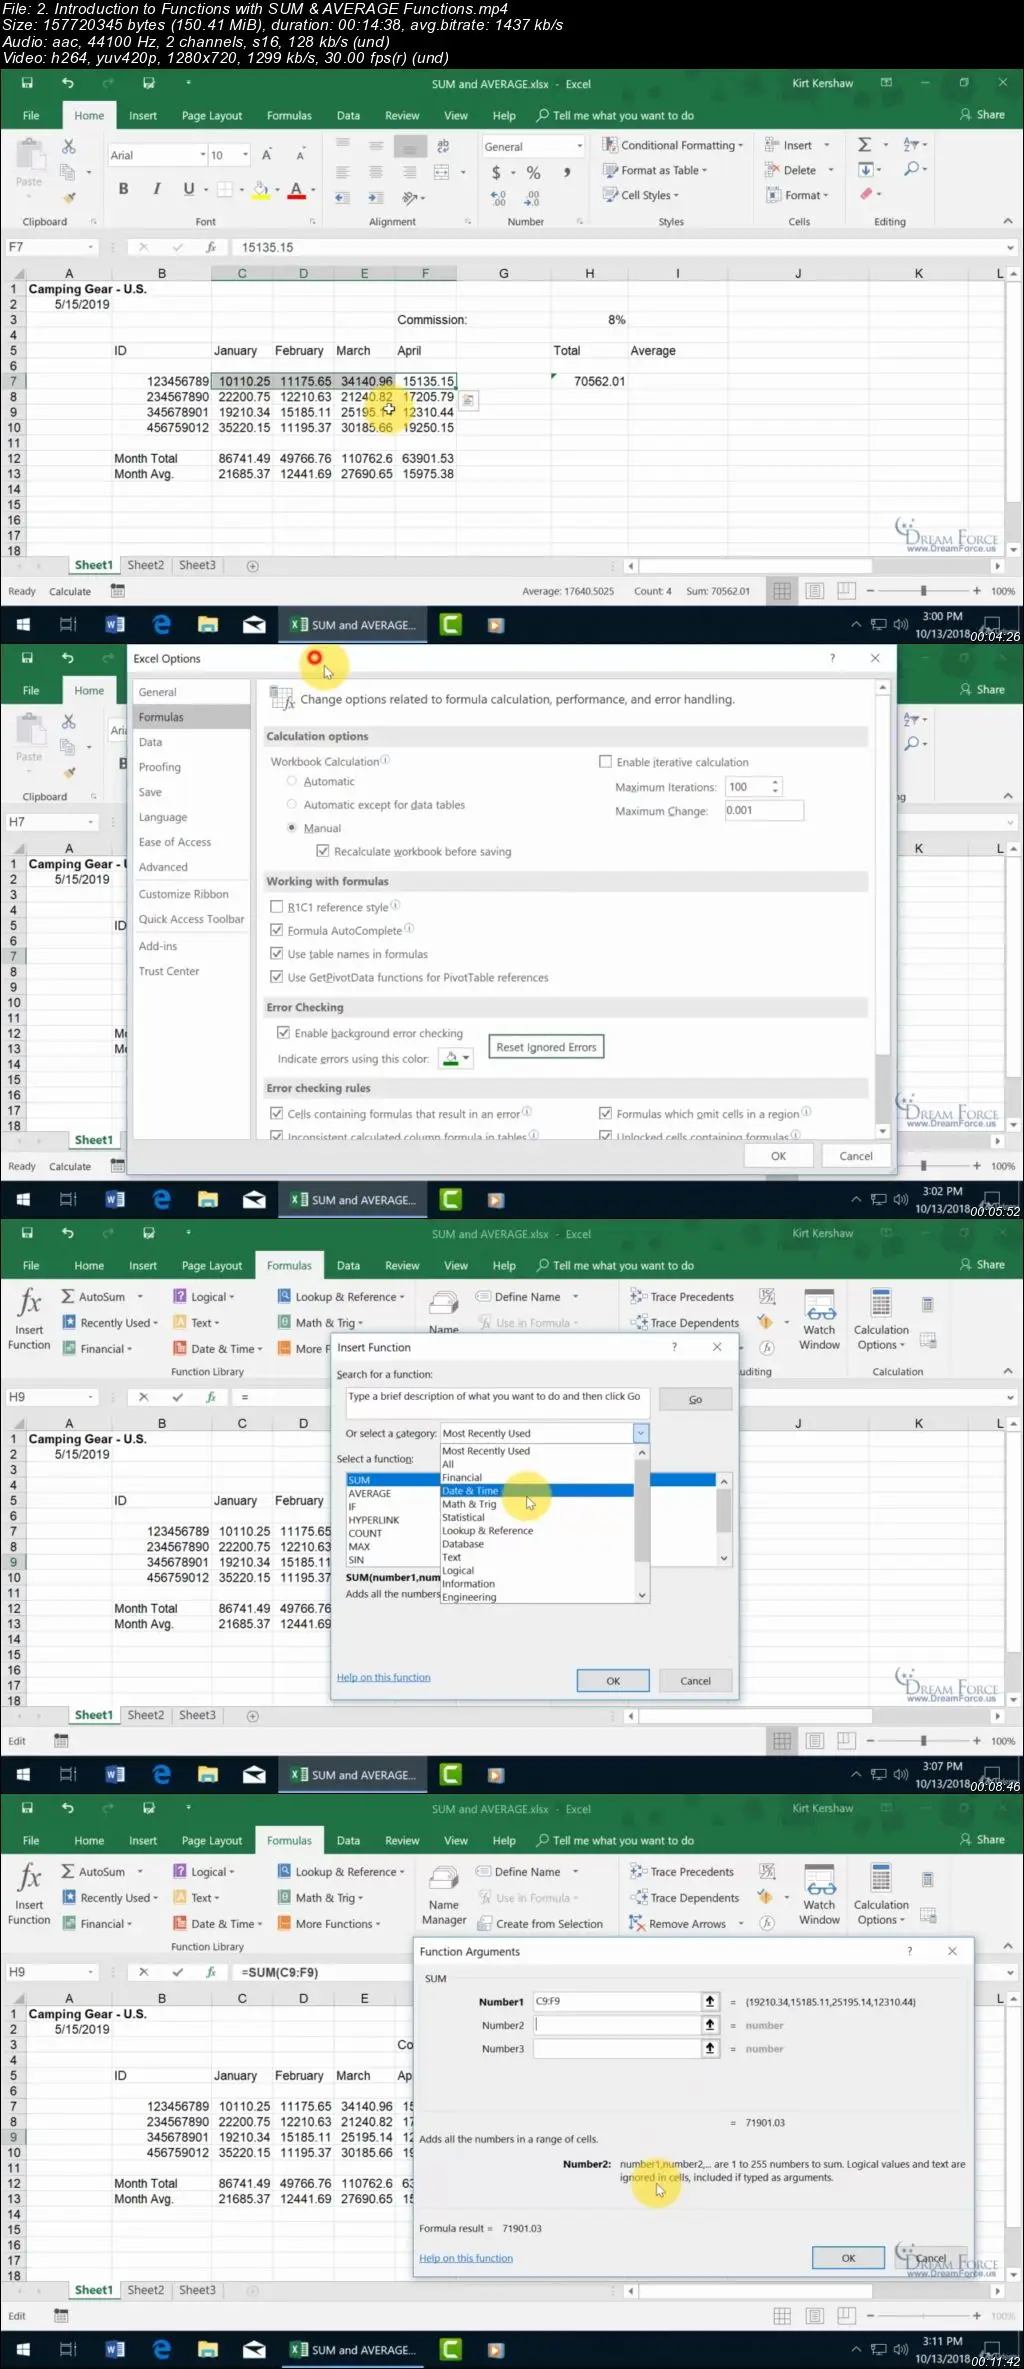The width and height of the screenshot is (1024, 2369).
Task: Choose Statistical in the function category list
Action: click(x=537, y=1517)
